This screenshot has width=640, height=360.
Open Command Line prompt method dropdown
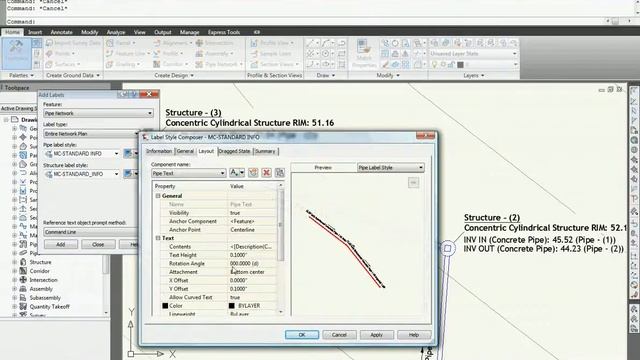[91, 232]
